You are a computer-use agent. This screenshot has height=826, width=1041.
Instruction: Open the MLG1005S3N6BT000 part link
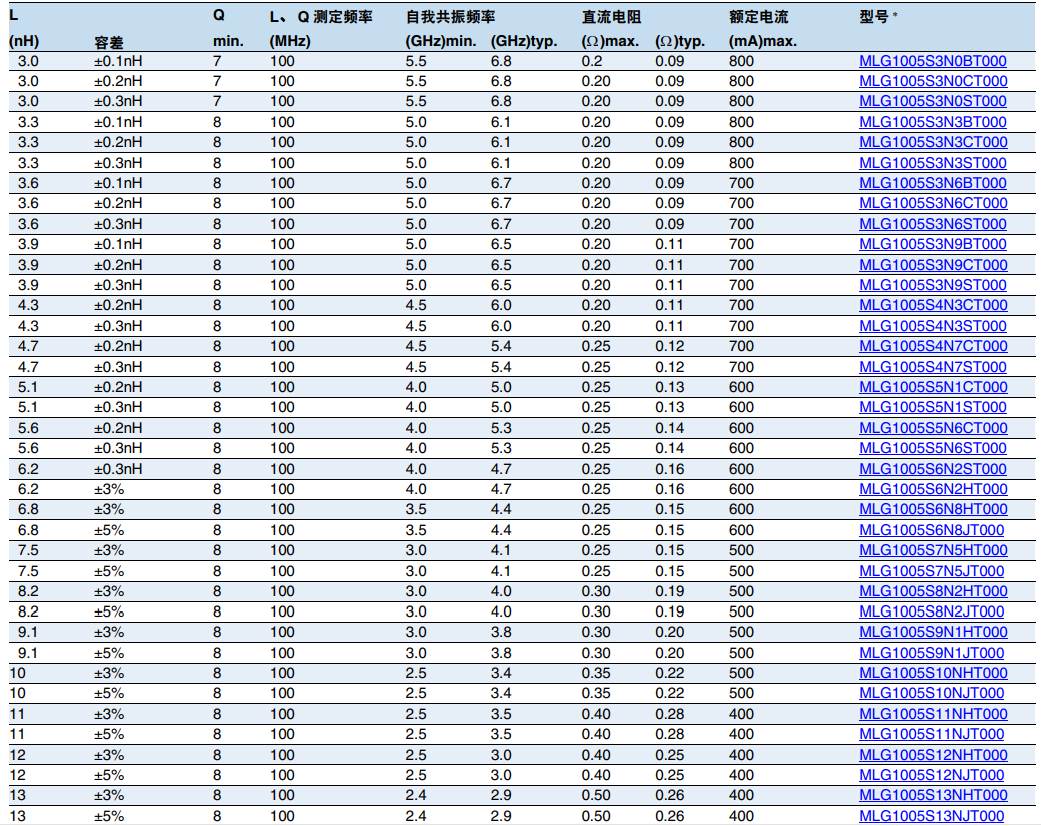point(932,183)
